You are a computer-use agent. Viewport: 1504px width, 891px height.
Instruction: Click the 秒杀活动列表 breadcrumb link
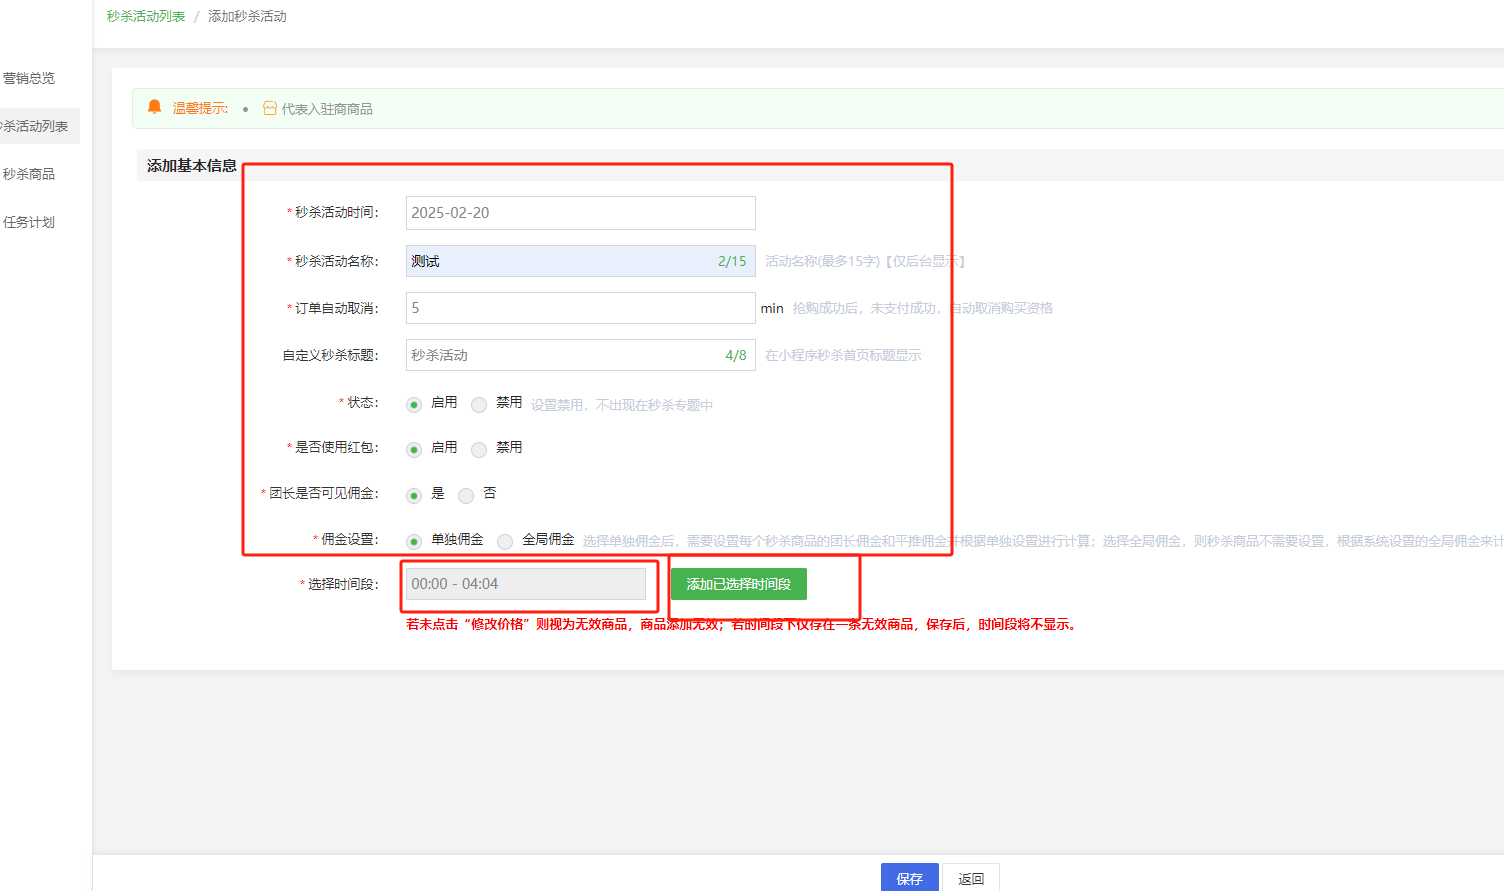146,16
